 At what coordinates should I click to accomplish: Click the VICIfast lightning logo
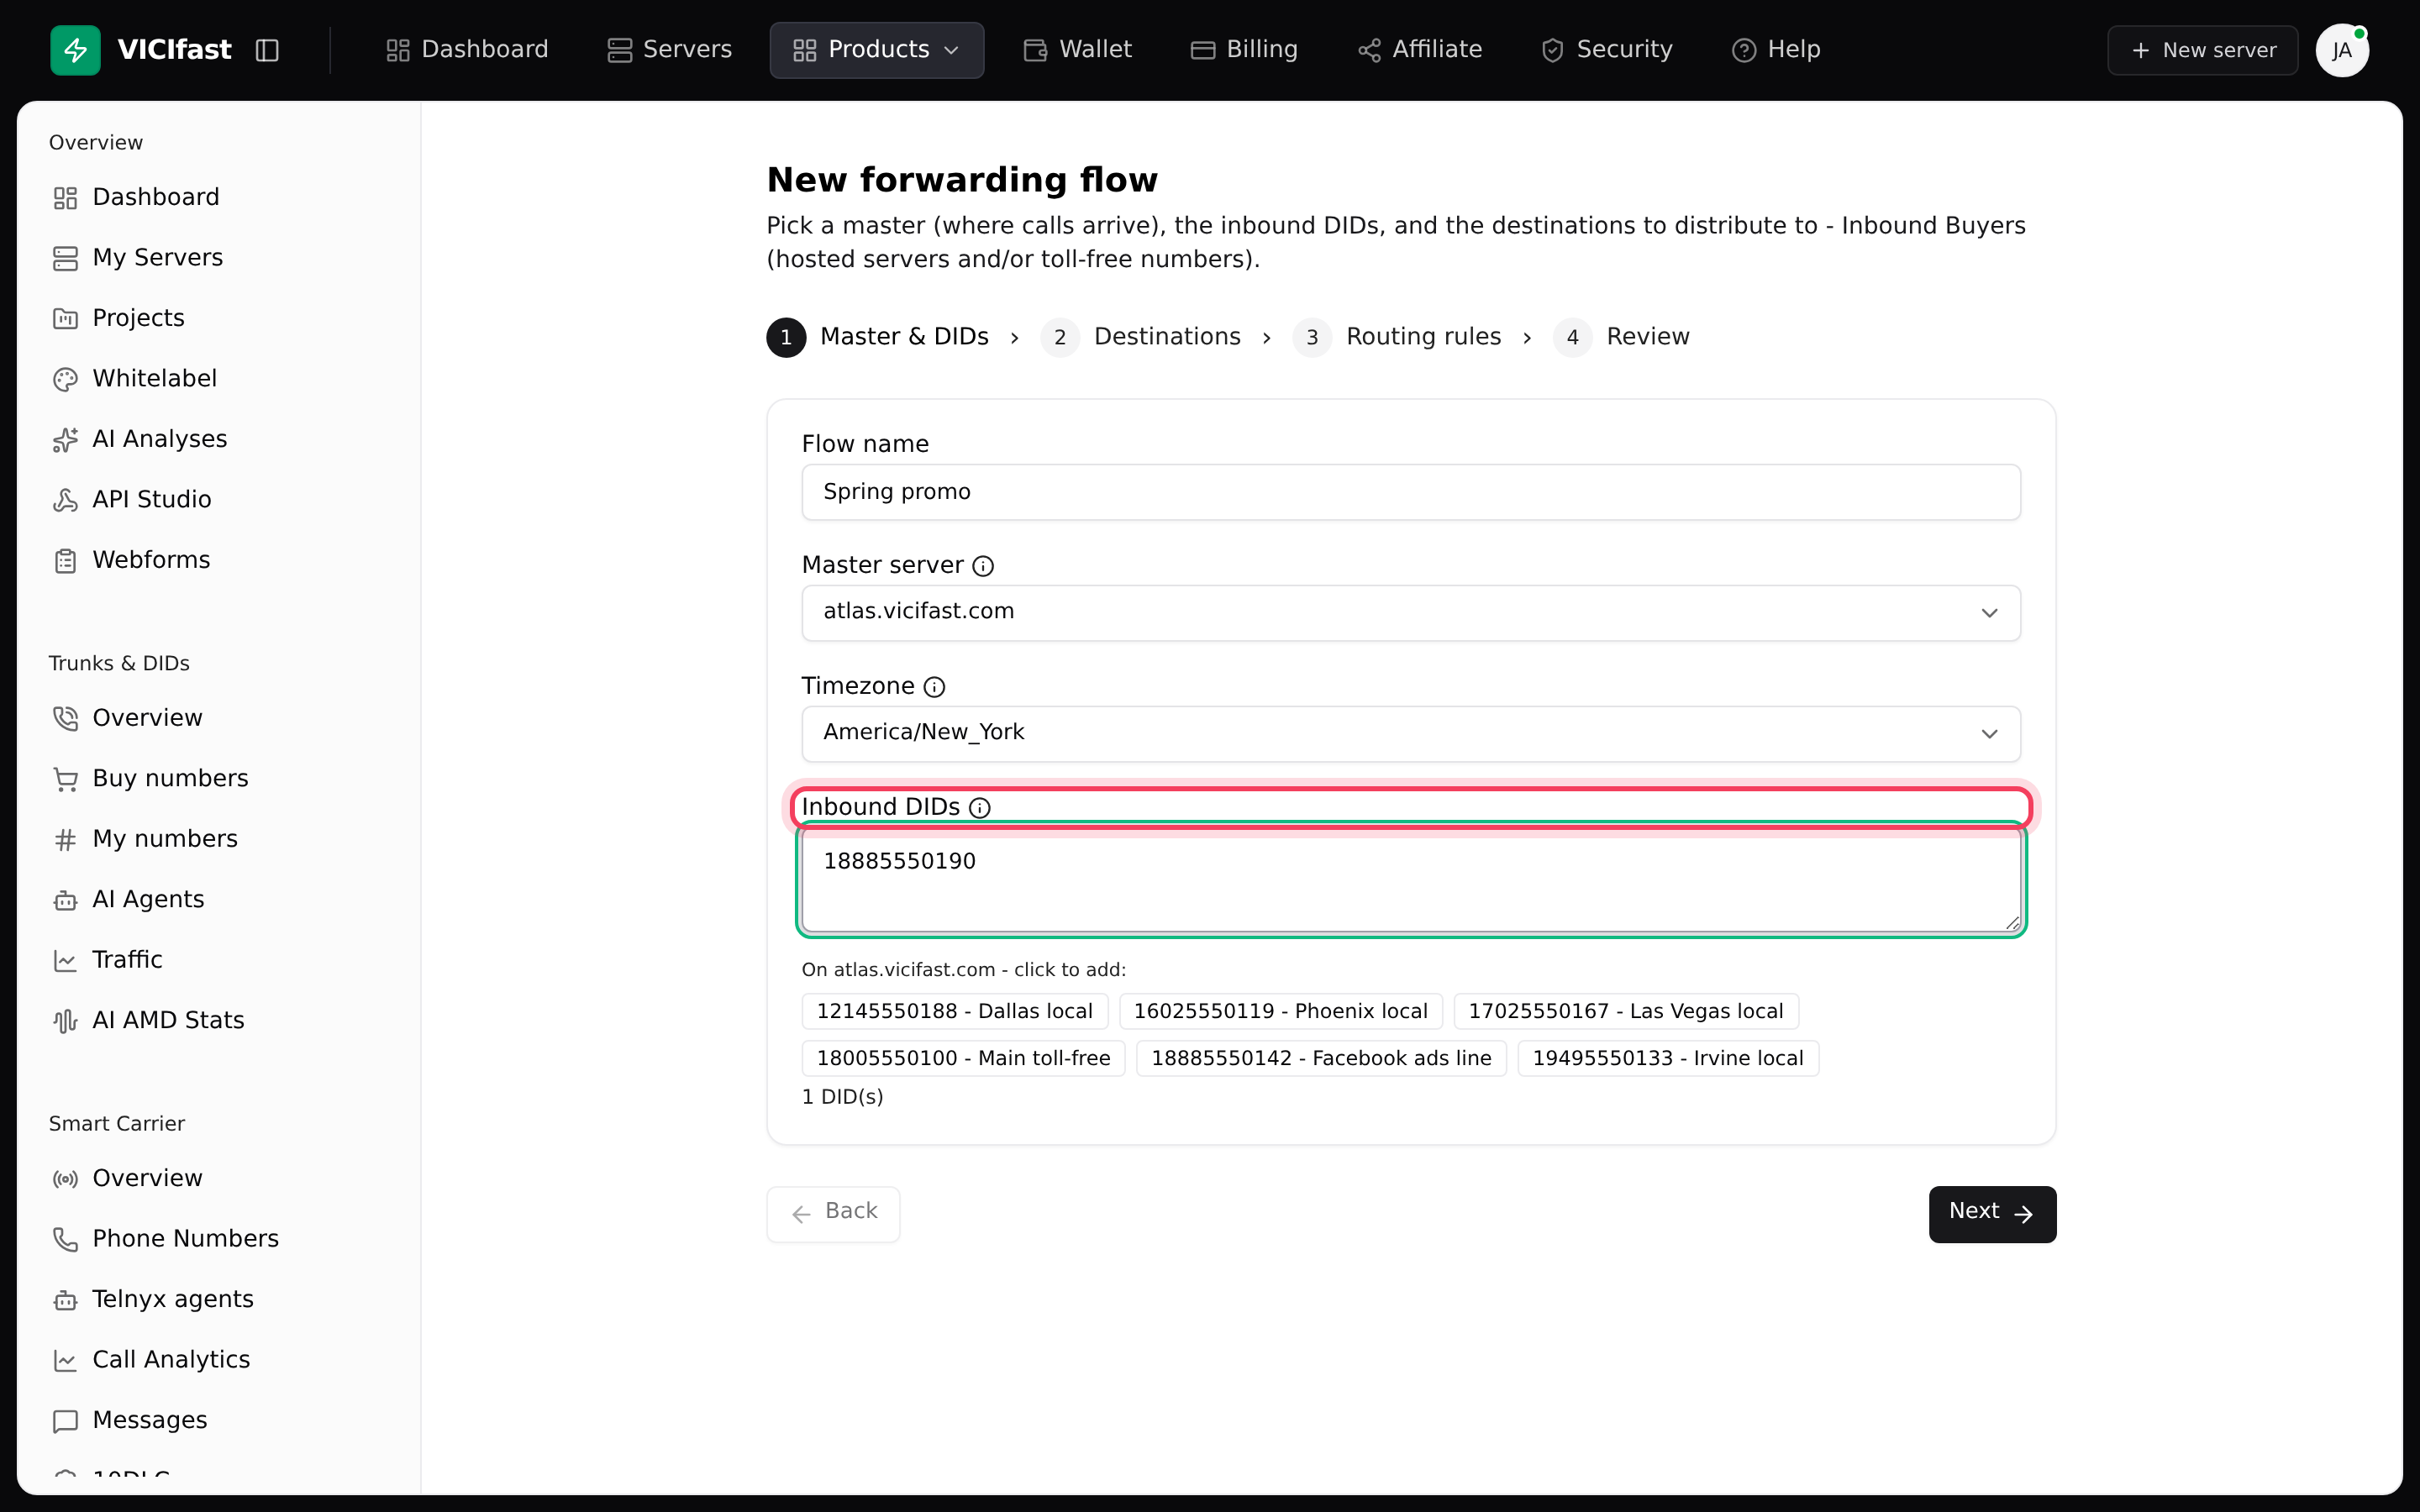pyautogui.click(x=76, y=50)
